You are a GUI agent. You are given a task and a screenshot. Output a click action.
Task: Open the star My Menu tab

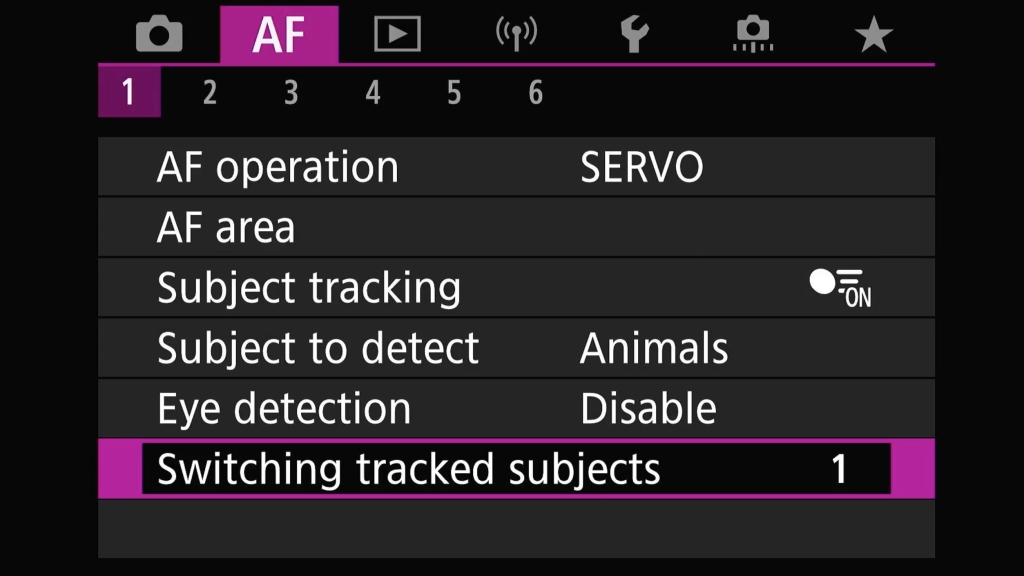pos(873,35)
